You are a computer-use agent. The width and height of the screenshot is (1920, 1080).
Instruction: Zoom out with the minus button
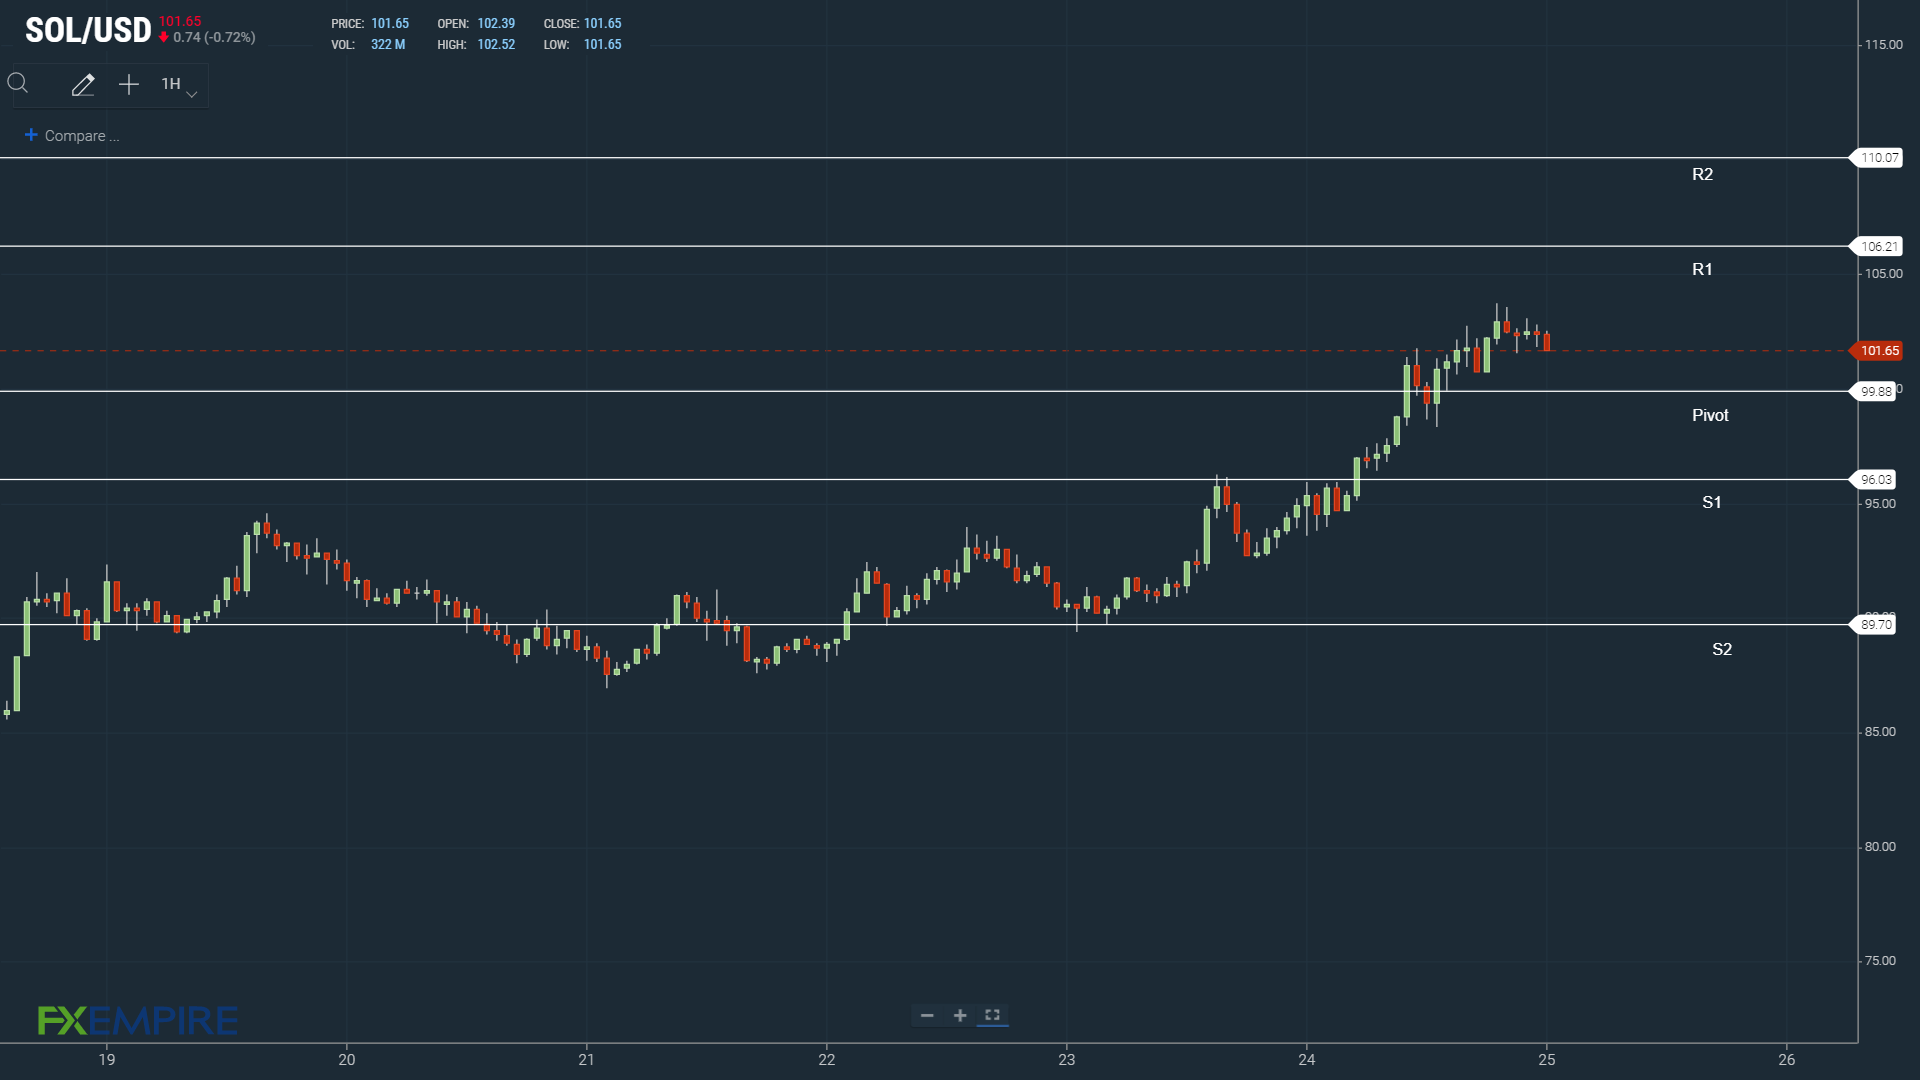[x=927, y=1016]
